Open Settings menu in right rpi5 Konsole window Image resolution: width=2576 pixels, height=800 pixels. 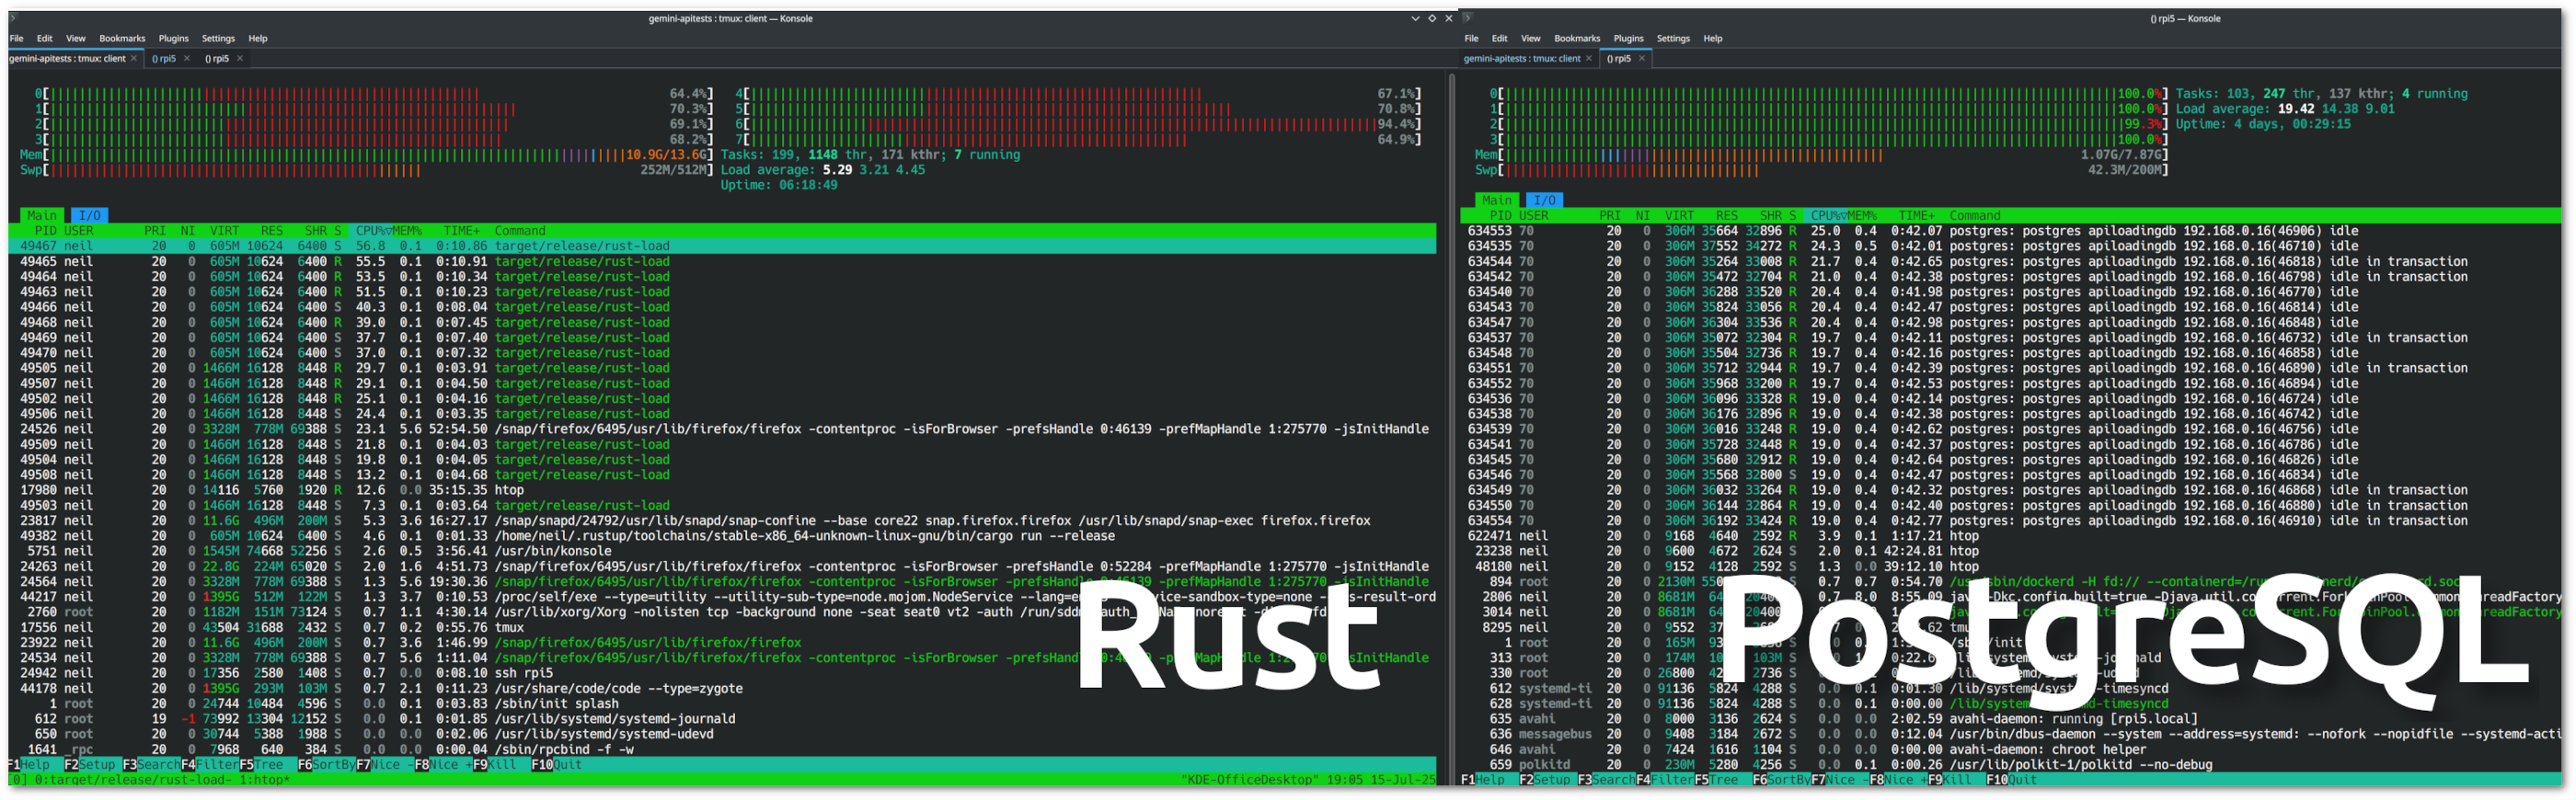pos(1673,38)
